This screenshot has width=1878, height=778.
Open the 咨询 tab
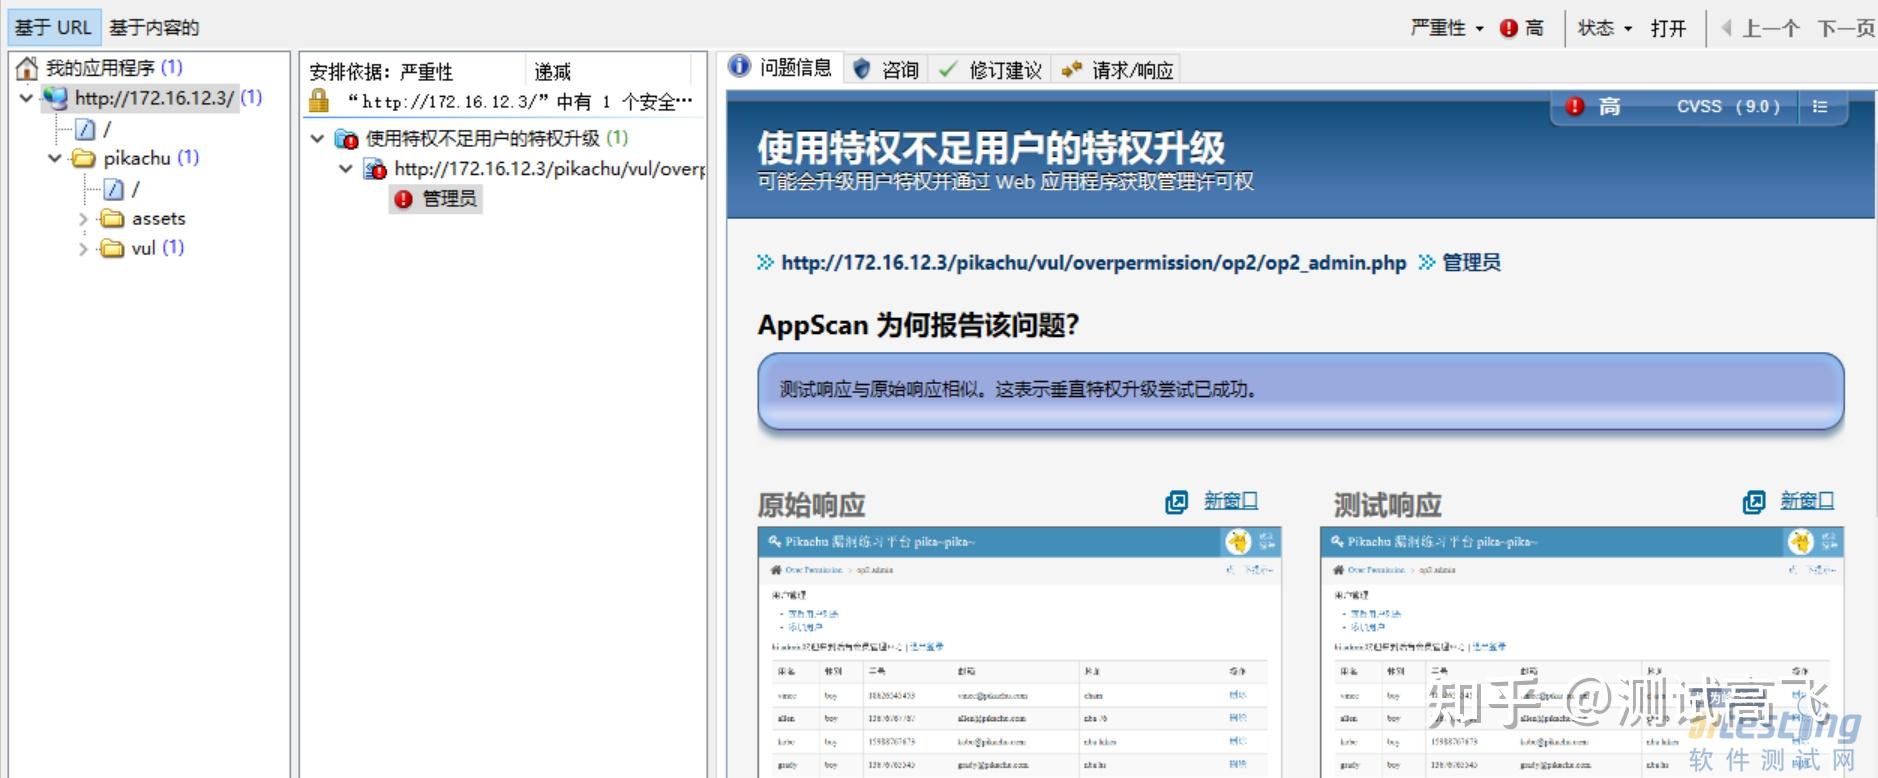click(886, 69)
